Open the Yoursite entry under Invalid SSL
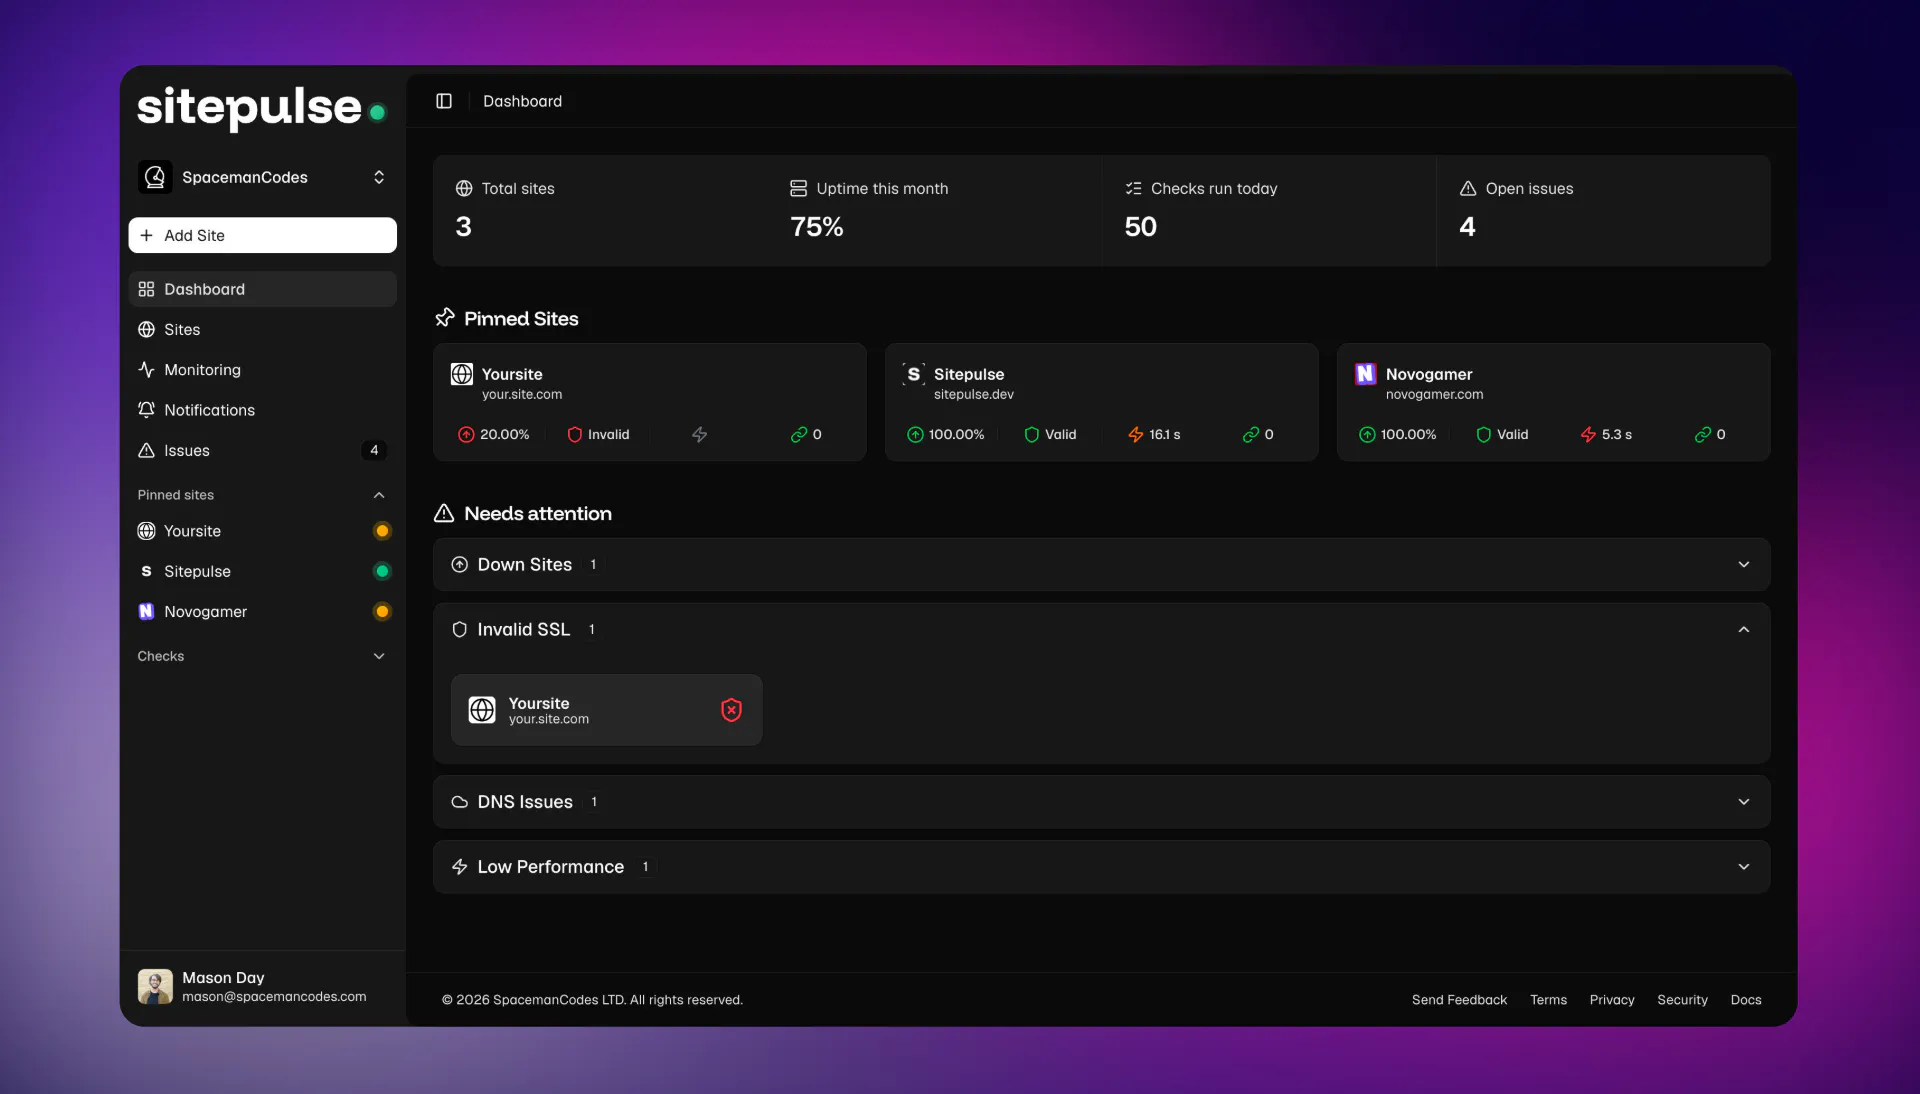 607,710
